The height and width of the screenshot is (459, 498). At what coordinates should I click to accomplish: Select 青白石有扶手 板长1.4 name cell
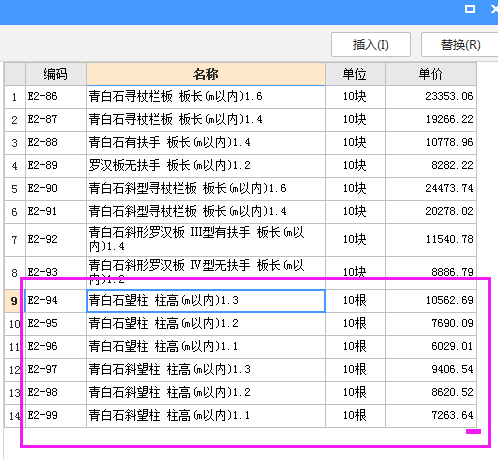206,143
